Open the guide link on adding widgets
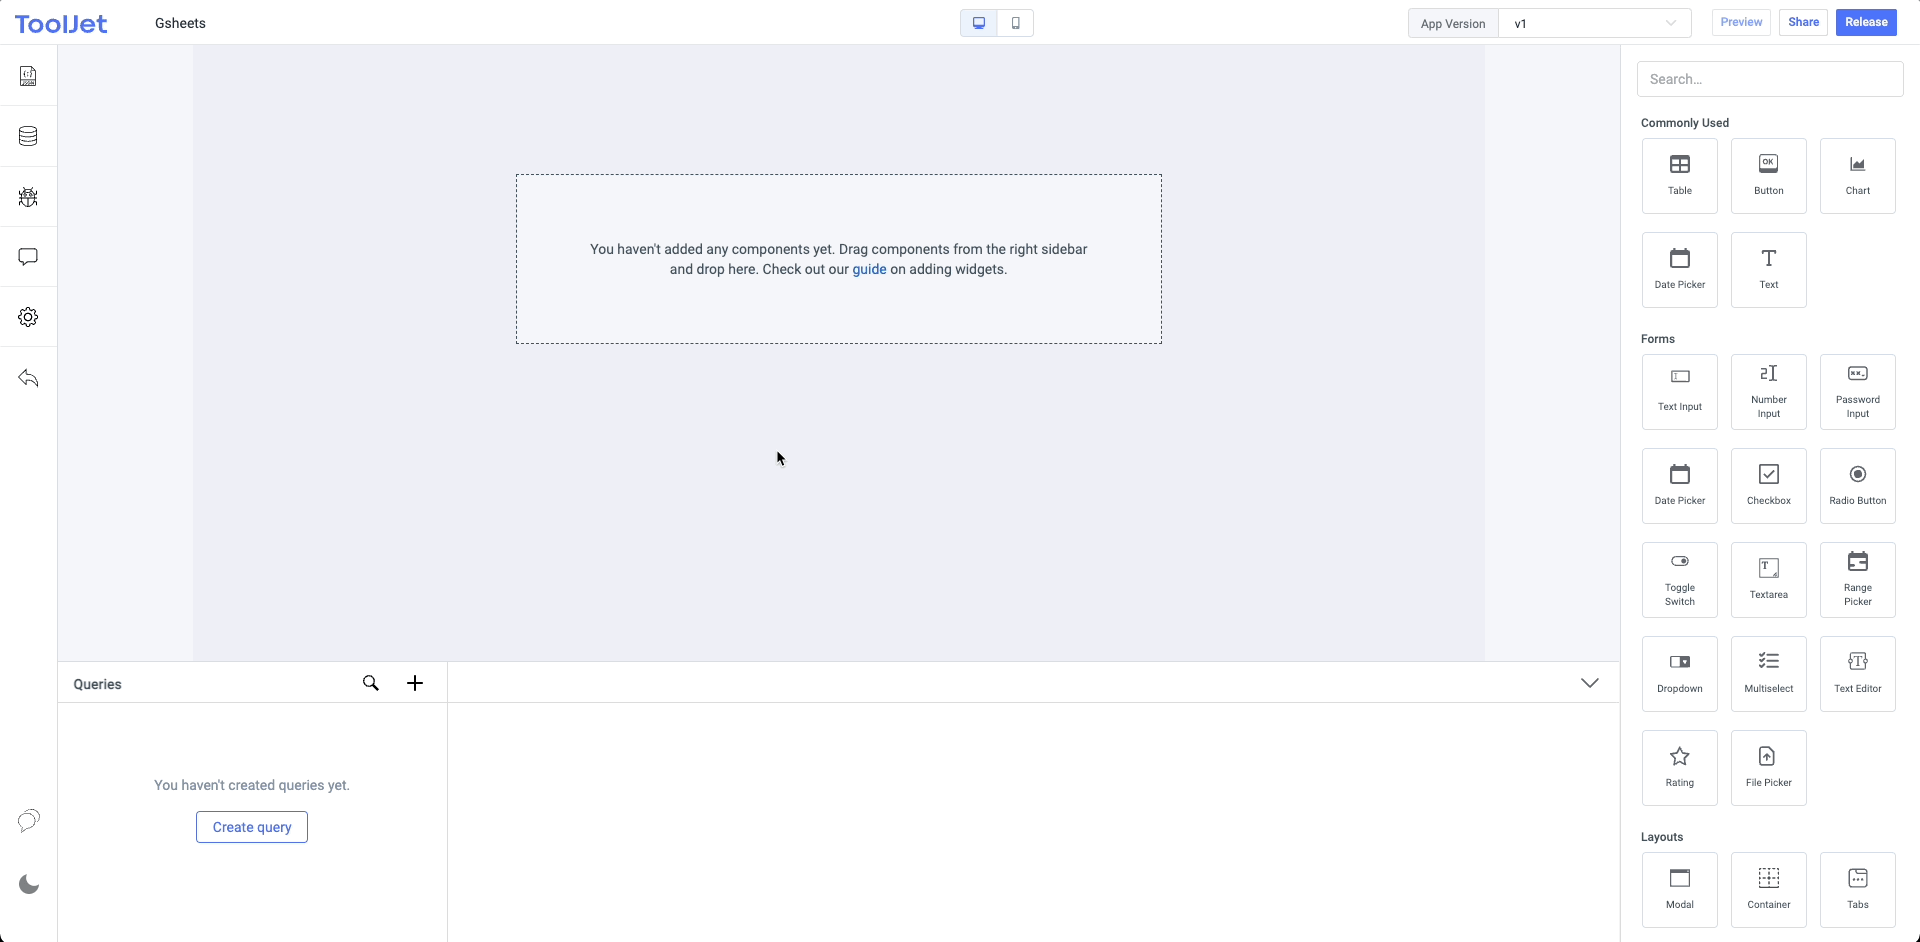 pos(869,269)
